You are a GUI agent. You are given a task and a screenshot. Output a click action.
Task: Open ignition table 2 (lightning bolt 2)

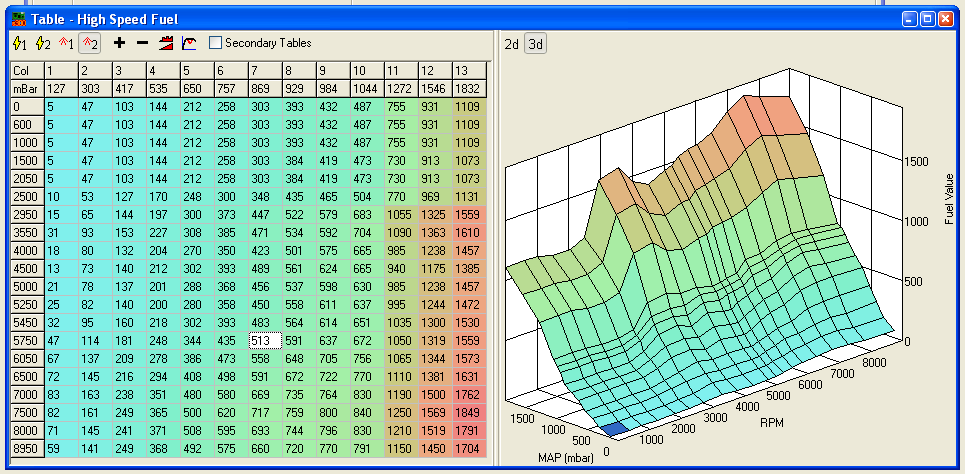[x=43, y=43]
